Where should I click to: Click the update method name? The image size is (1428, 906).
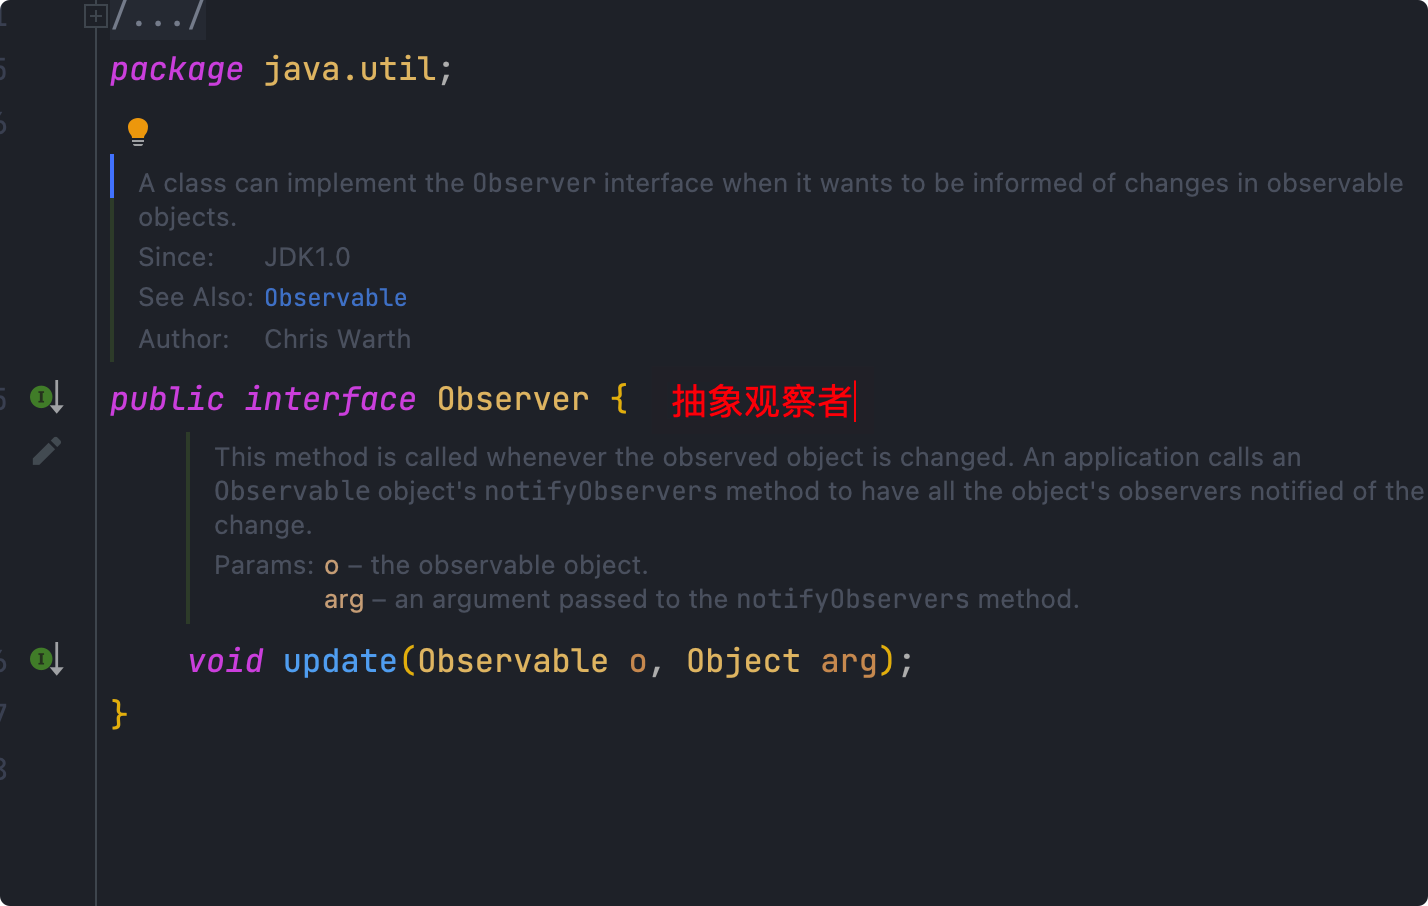click(x=340, y=661)
